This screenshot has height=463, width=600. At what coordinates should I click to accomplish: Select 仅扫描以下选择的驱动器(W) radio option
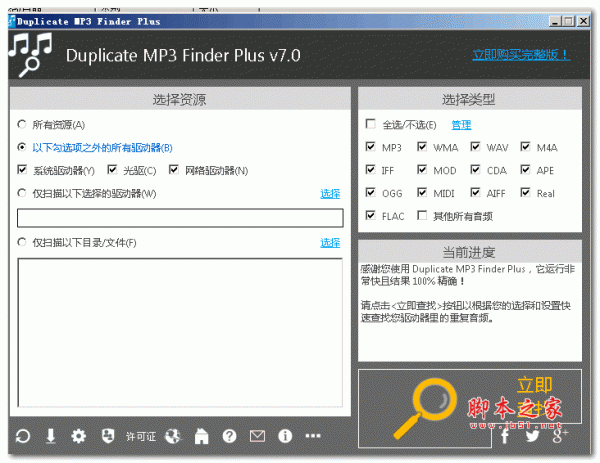pos(22,193)
